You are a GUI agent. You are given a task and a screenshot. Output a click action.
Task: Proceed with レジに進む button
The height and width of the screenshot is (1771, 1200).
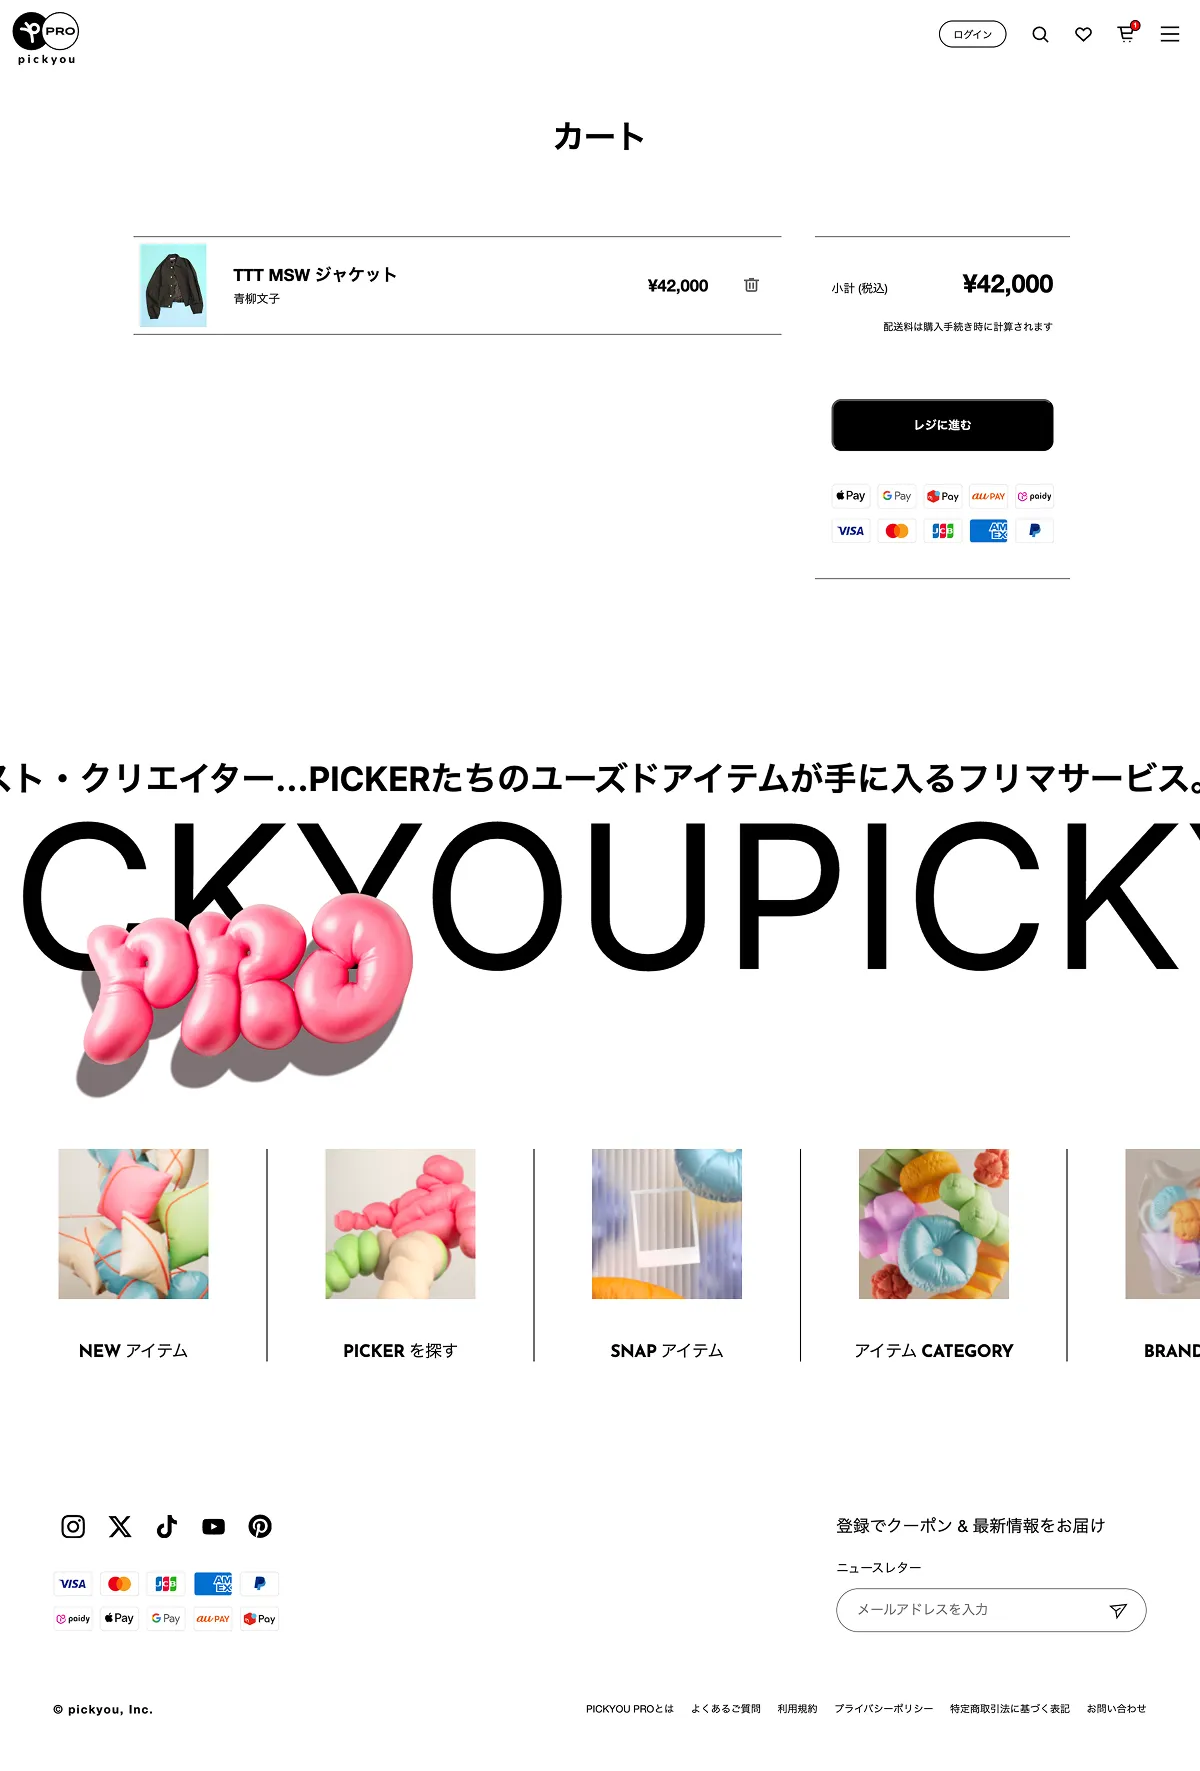(942, 425)
